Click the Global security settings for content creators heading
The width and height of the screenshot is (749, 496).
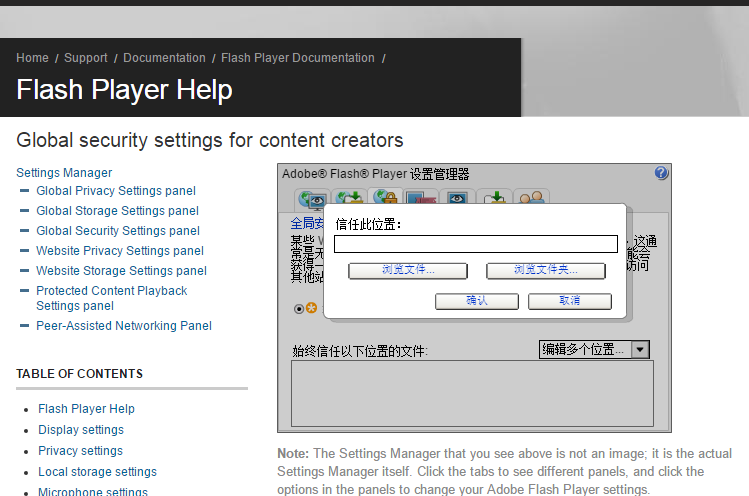pos(210,140)
